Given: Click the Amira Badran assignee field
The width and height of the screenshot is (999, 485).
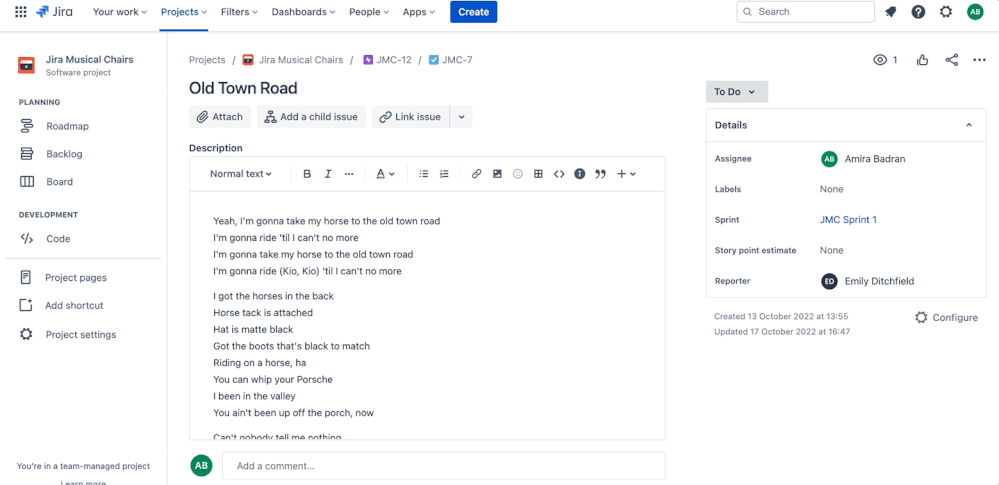Looking at the screenshot, I should coord(863,159).
